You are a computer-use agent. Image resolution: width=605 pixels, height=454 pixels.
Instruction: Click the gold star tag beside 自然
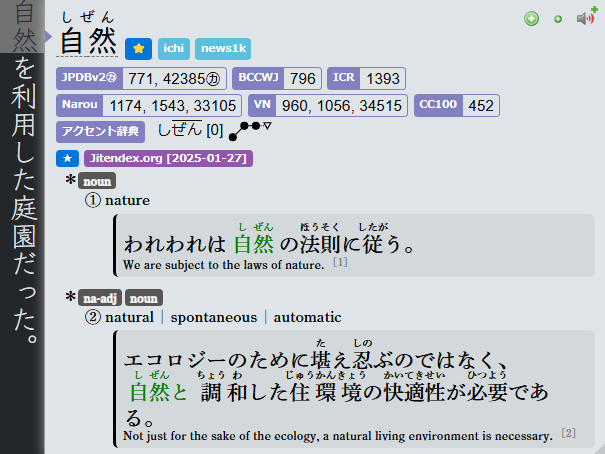click(x=139, y=48)
